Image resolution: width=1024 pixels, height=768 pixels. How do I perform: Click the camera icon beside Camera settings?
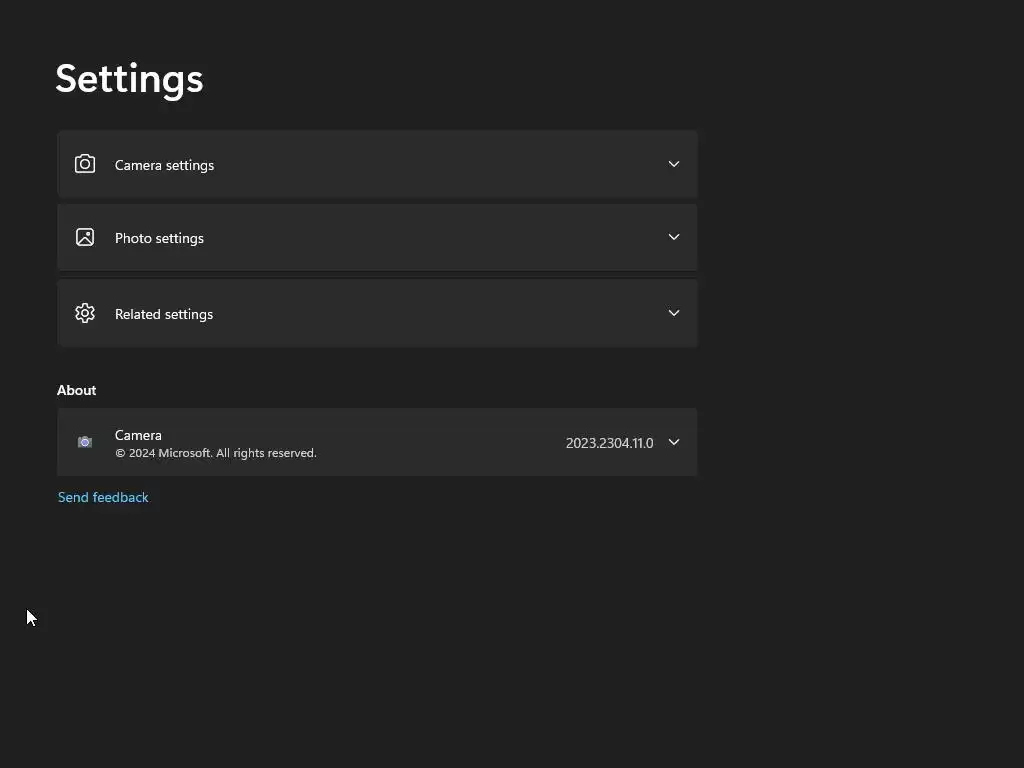pos(85,164)
